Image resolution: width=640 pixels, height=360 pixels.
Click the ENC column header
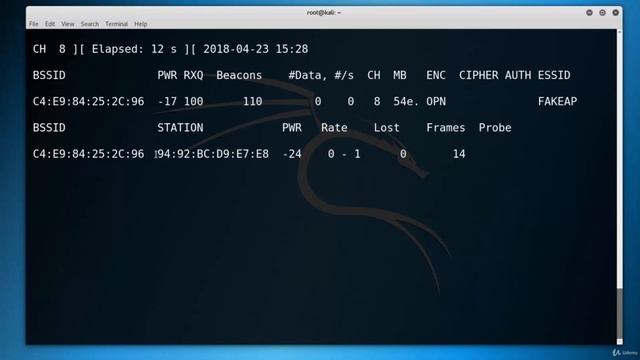(436, 76)
